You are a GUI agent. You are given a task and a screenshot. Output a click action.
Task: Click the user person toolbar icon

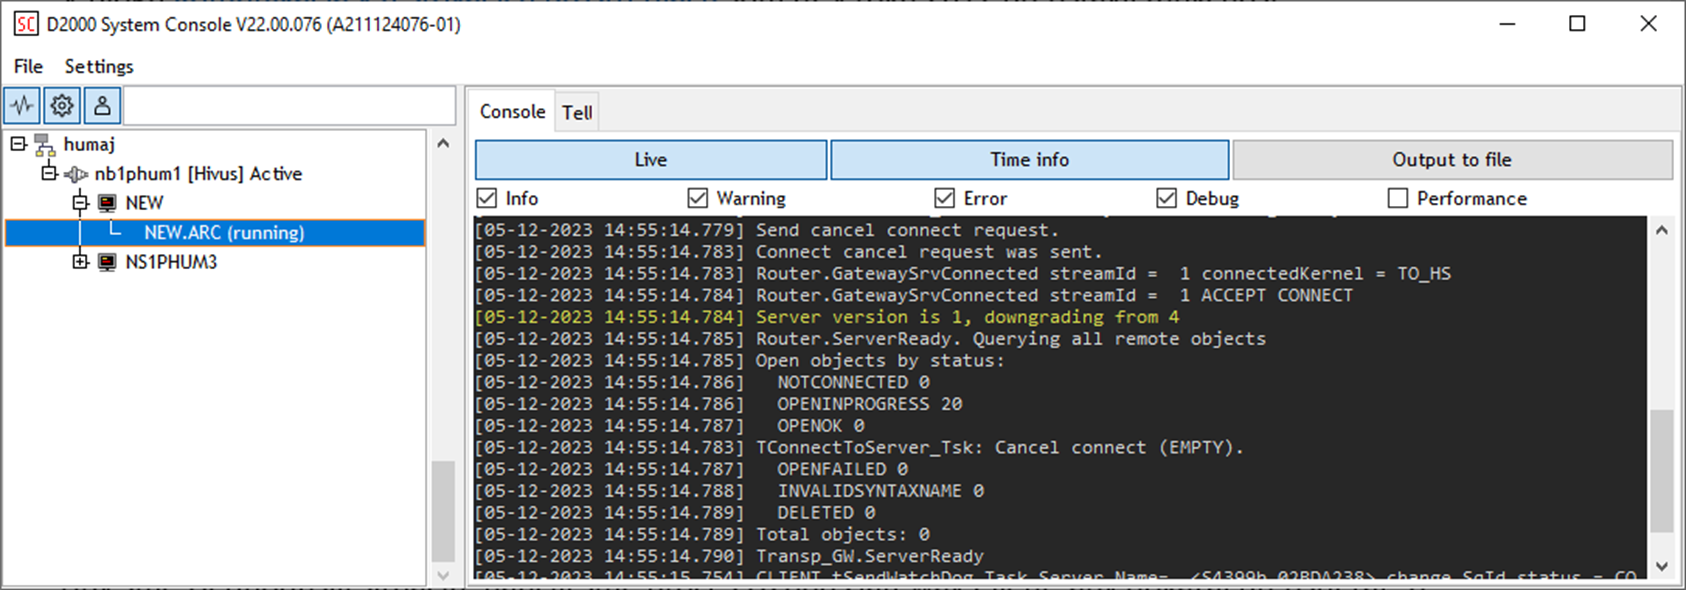[x=102, y=105]
